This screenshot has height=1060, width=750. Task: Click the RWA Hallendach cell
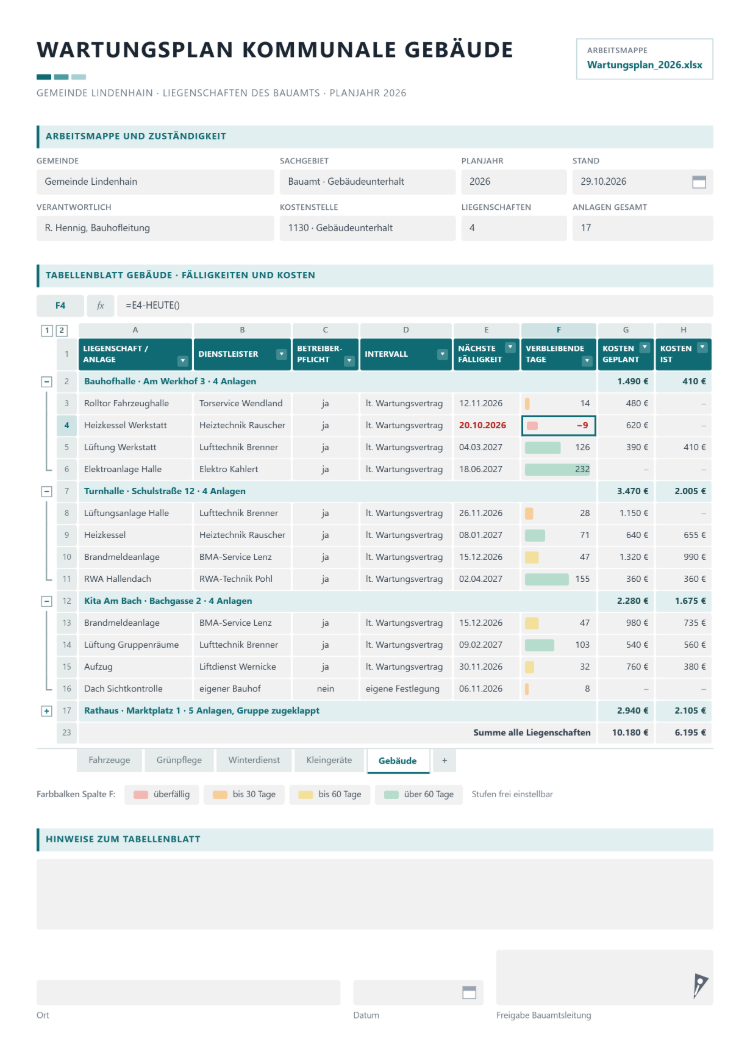[x=135, y=579]
